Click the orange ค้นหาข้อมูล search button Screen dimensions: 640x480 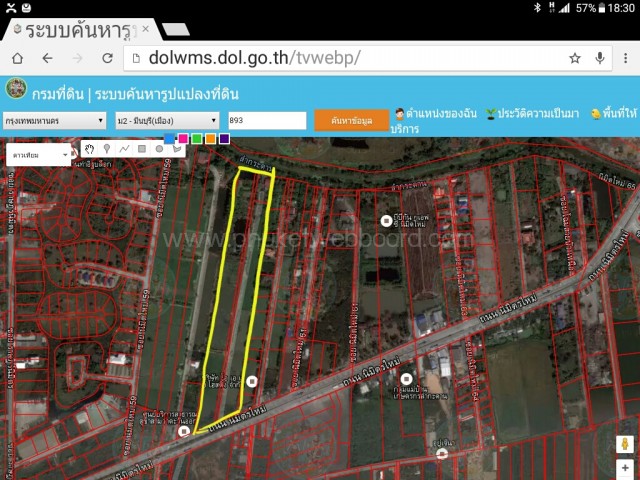tap(351, 121)
